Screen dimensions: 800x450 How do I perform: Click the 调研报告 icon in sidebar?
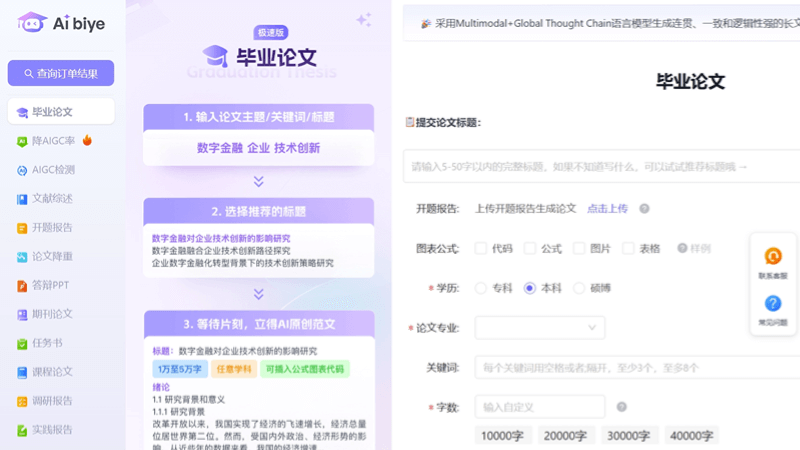tap(22, 402)
